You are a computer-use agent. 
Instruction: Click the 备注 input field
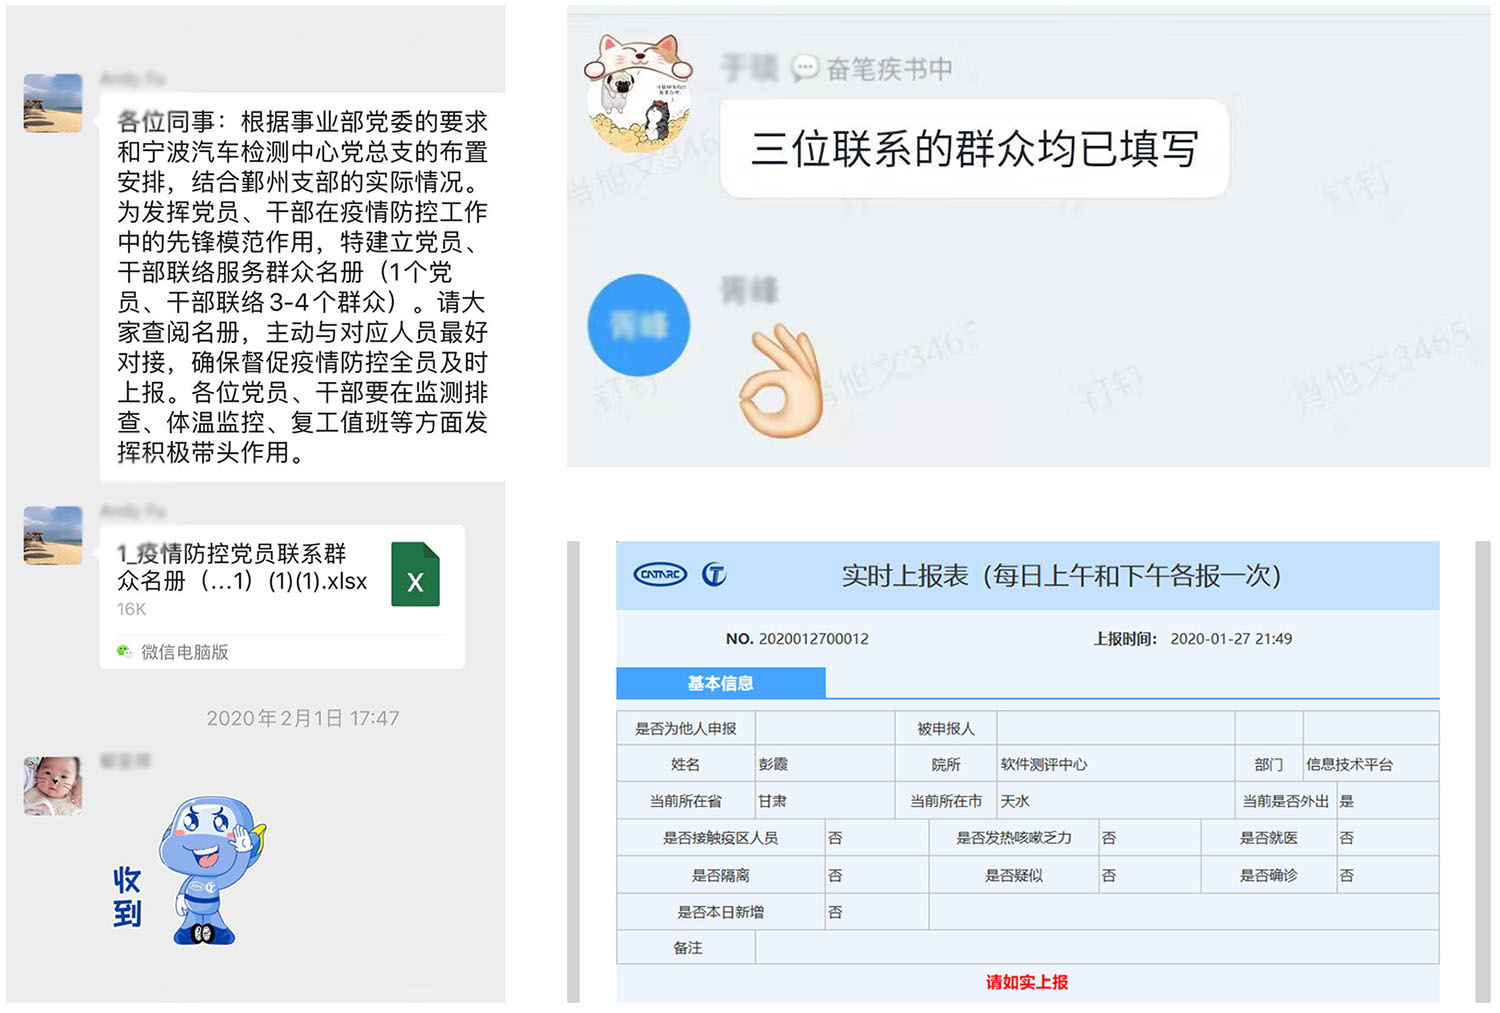[x=1096, y=947]
